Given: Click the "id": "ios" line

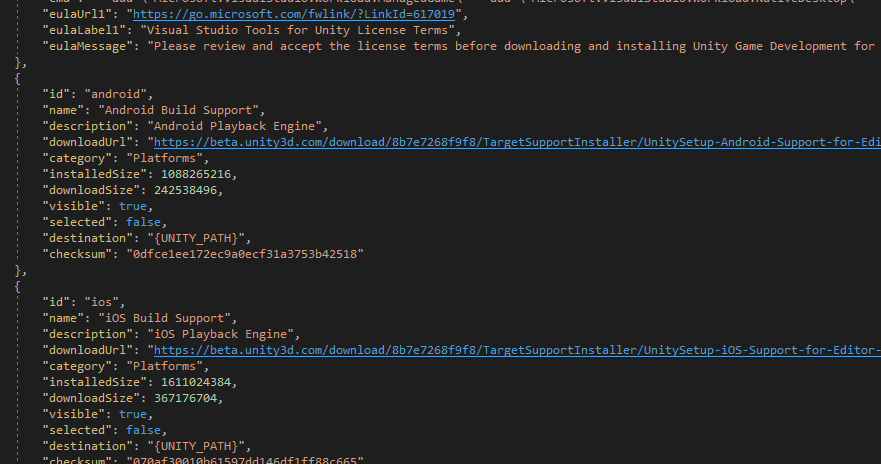Looking at the screenshot, I should (83, 302).
